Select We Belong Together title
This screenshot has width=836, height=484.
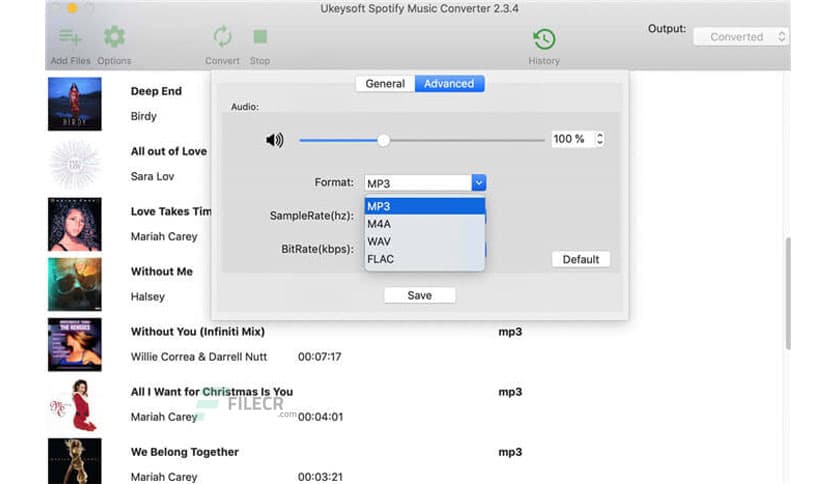(184, 452)
